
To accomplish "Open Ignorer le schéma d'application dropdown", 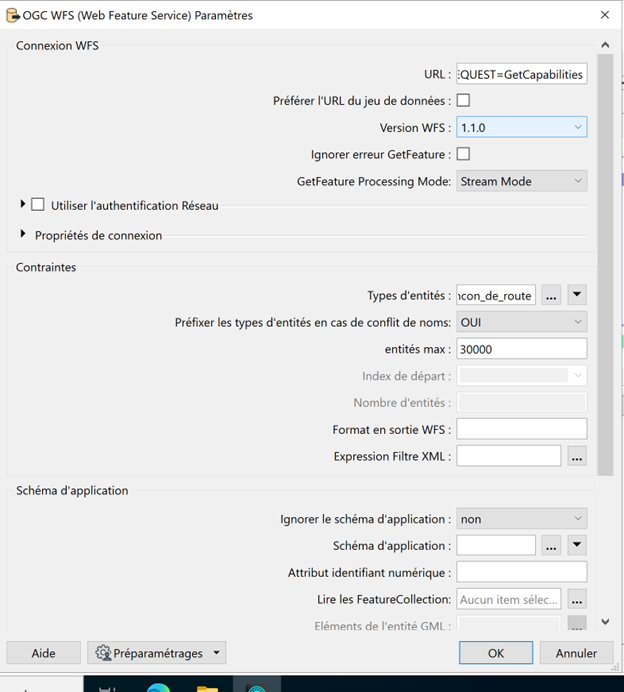I will click(522, 519).
